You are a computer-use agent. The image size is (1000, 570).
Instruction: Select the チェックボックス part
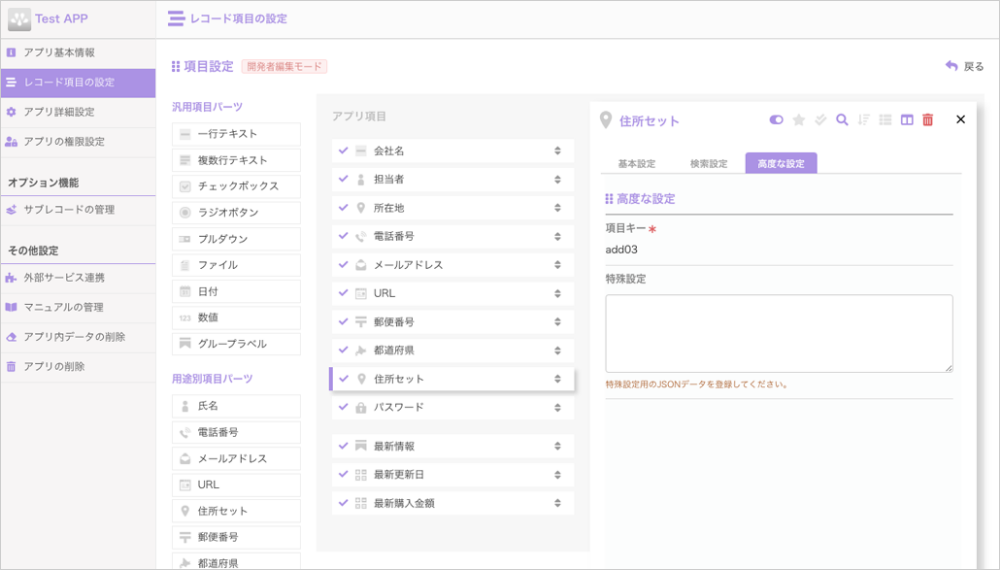click(236, 186)
